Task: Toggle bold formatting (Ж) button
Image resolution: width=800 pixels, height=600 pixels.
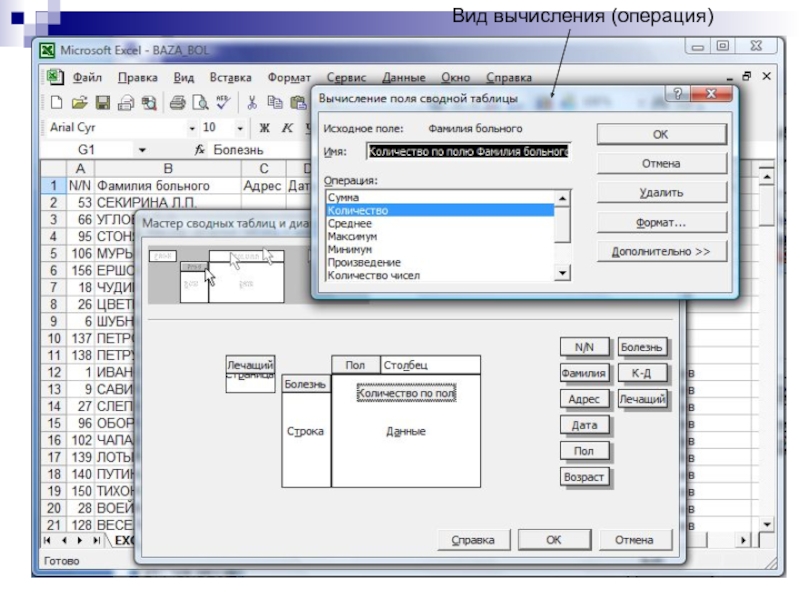Action: (x=265, y=128)
